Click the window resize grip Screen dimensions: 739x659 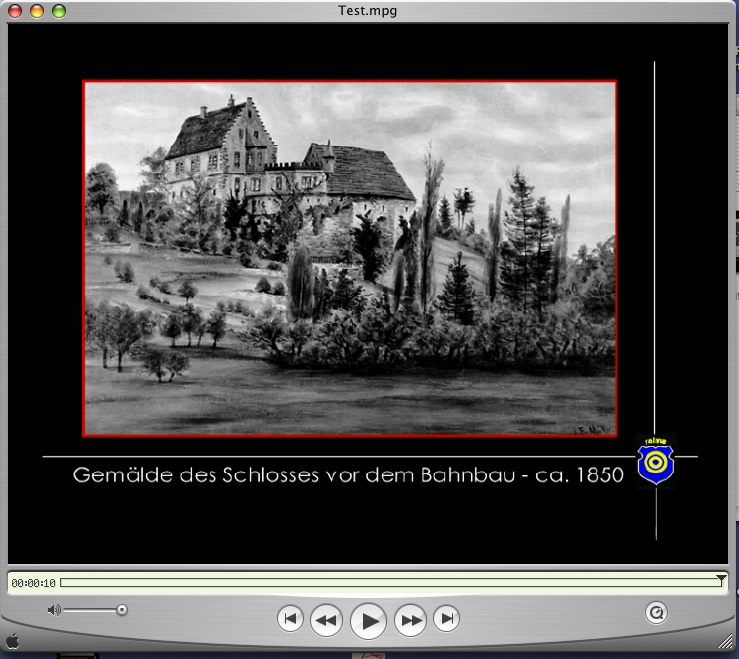point(725,641)
